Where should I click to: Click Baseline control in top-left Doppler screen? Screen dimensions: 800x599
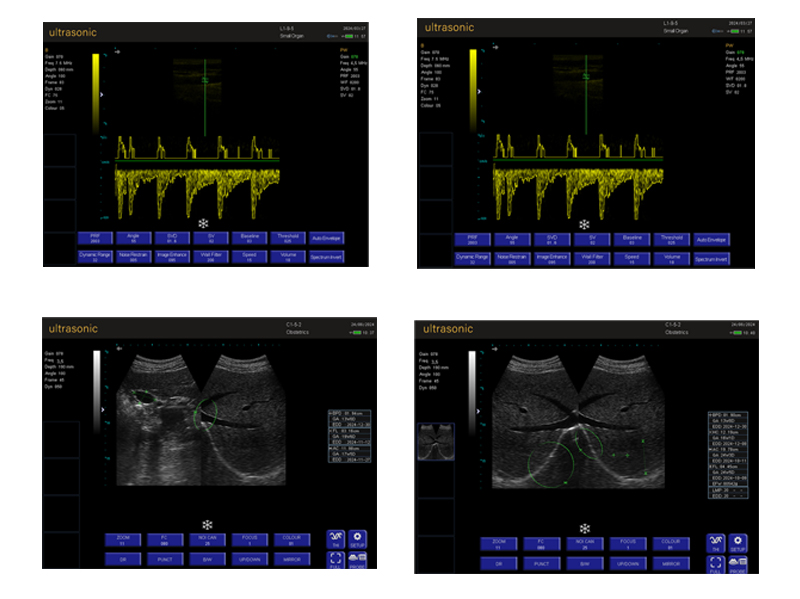249,239
